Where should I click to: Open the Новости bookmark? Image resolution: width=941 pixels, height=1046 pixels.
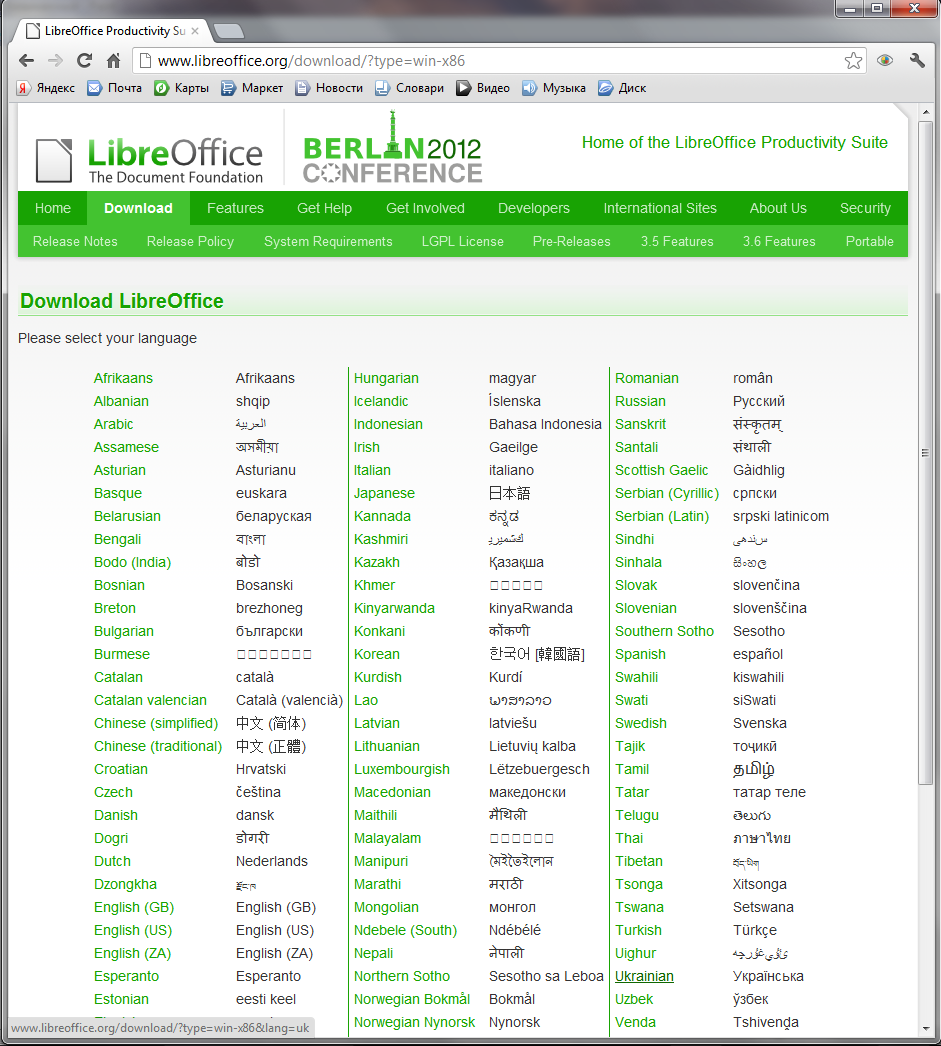coord(329,88)
